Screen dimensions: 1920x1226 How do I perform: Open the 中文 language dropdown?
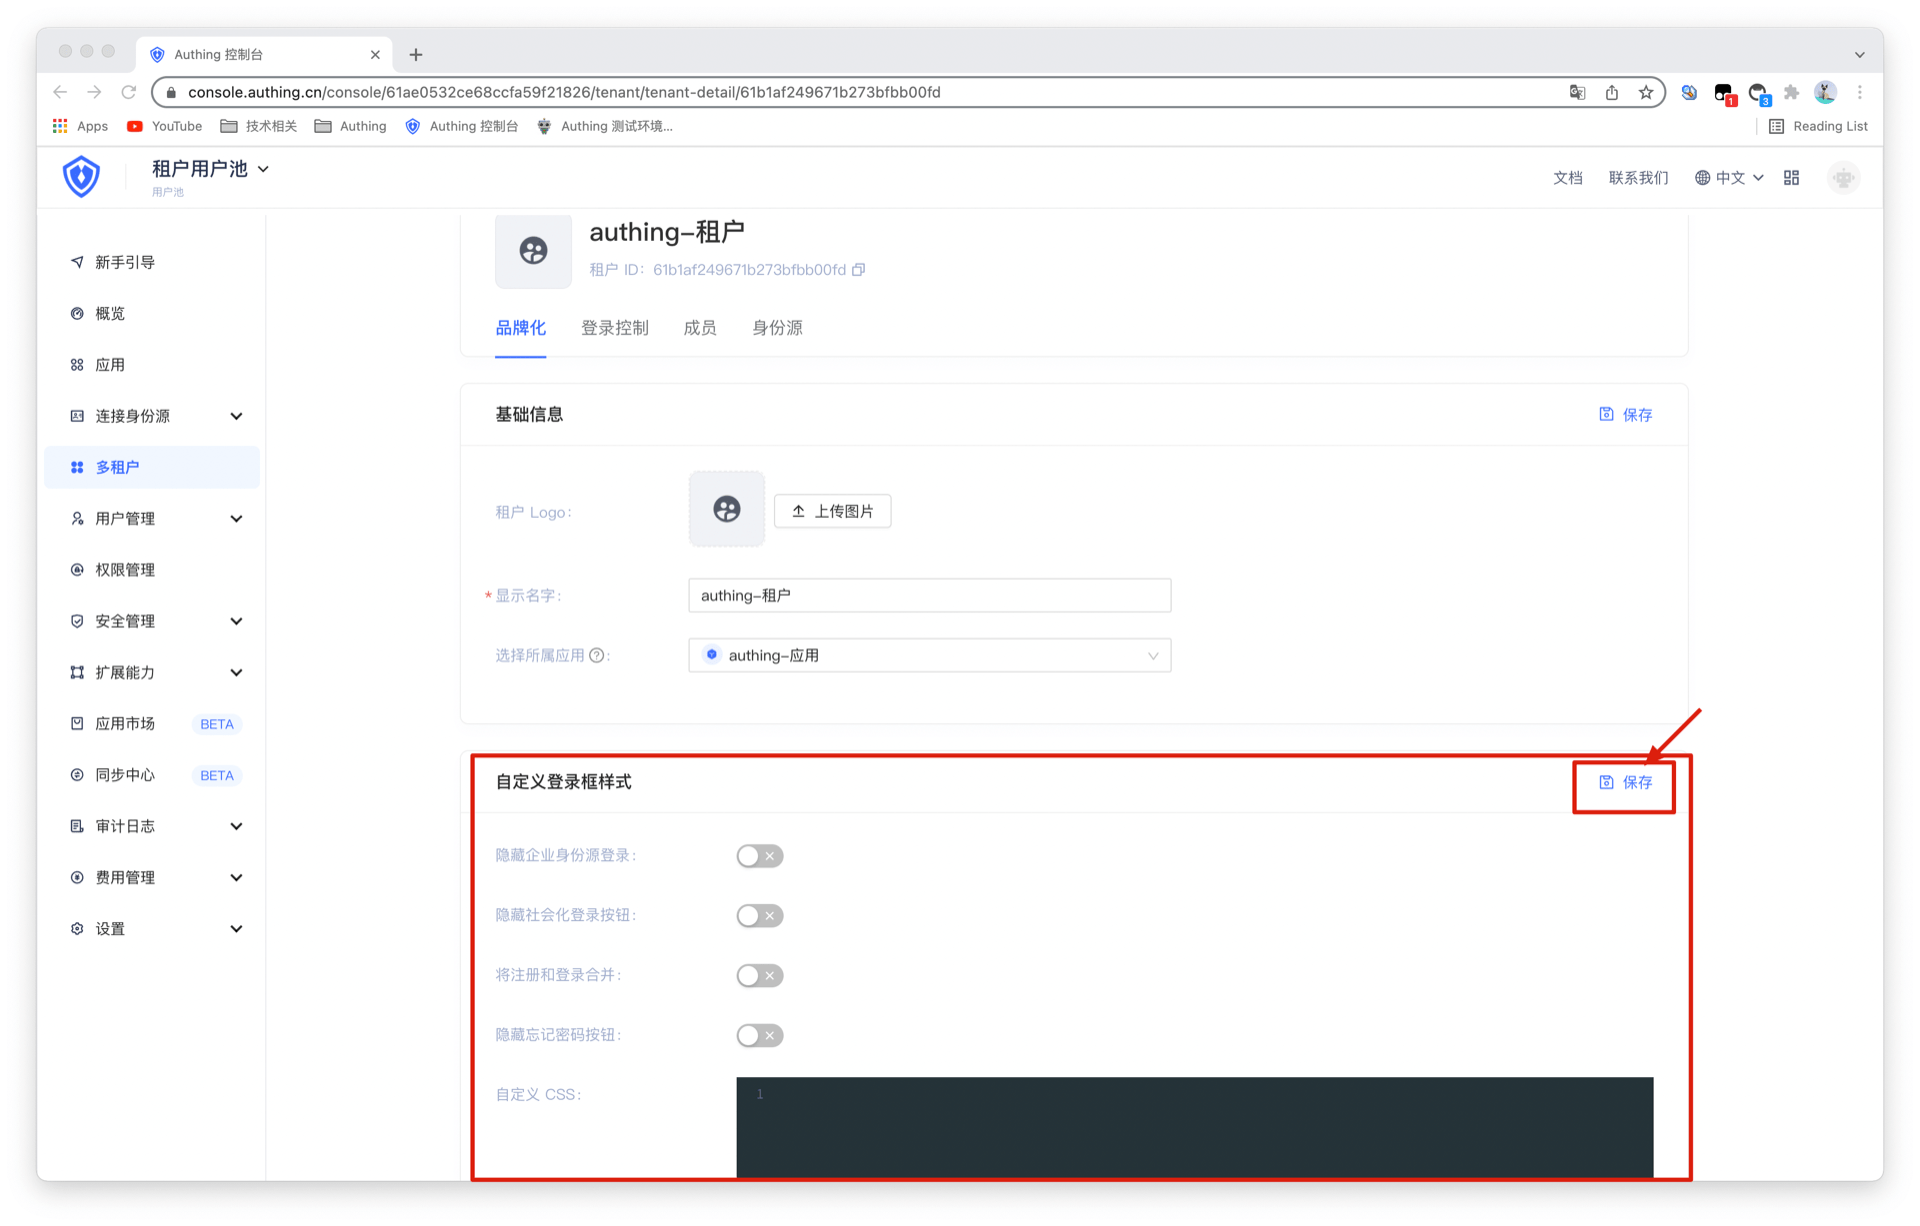[x=1729, y=177]
